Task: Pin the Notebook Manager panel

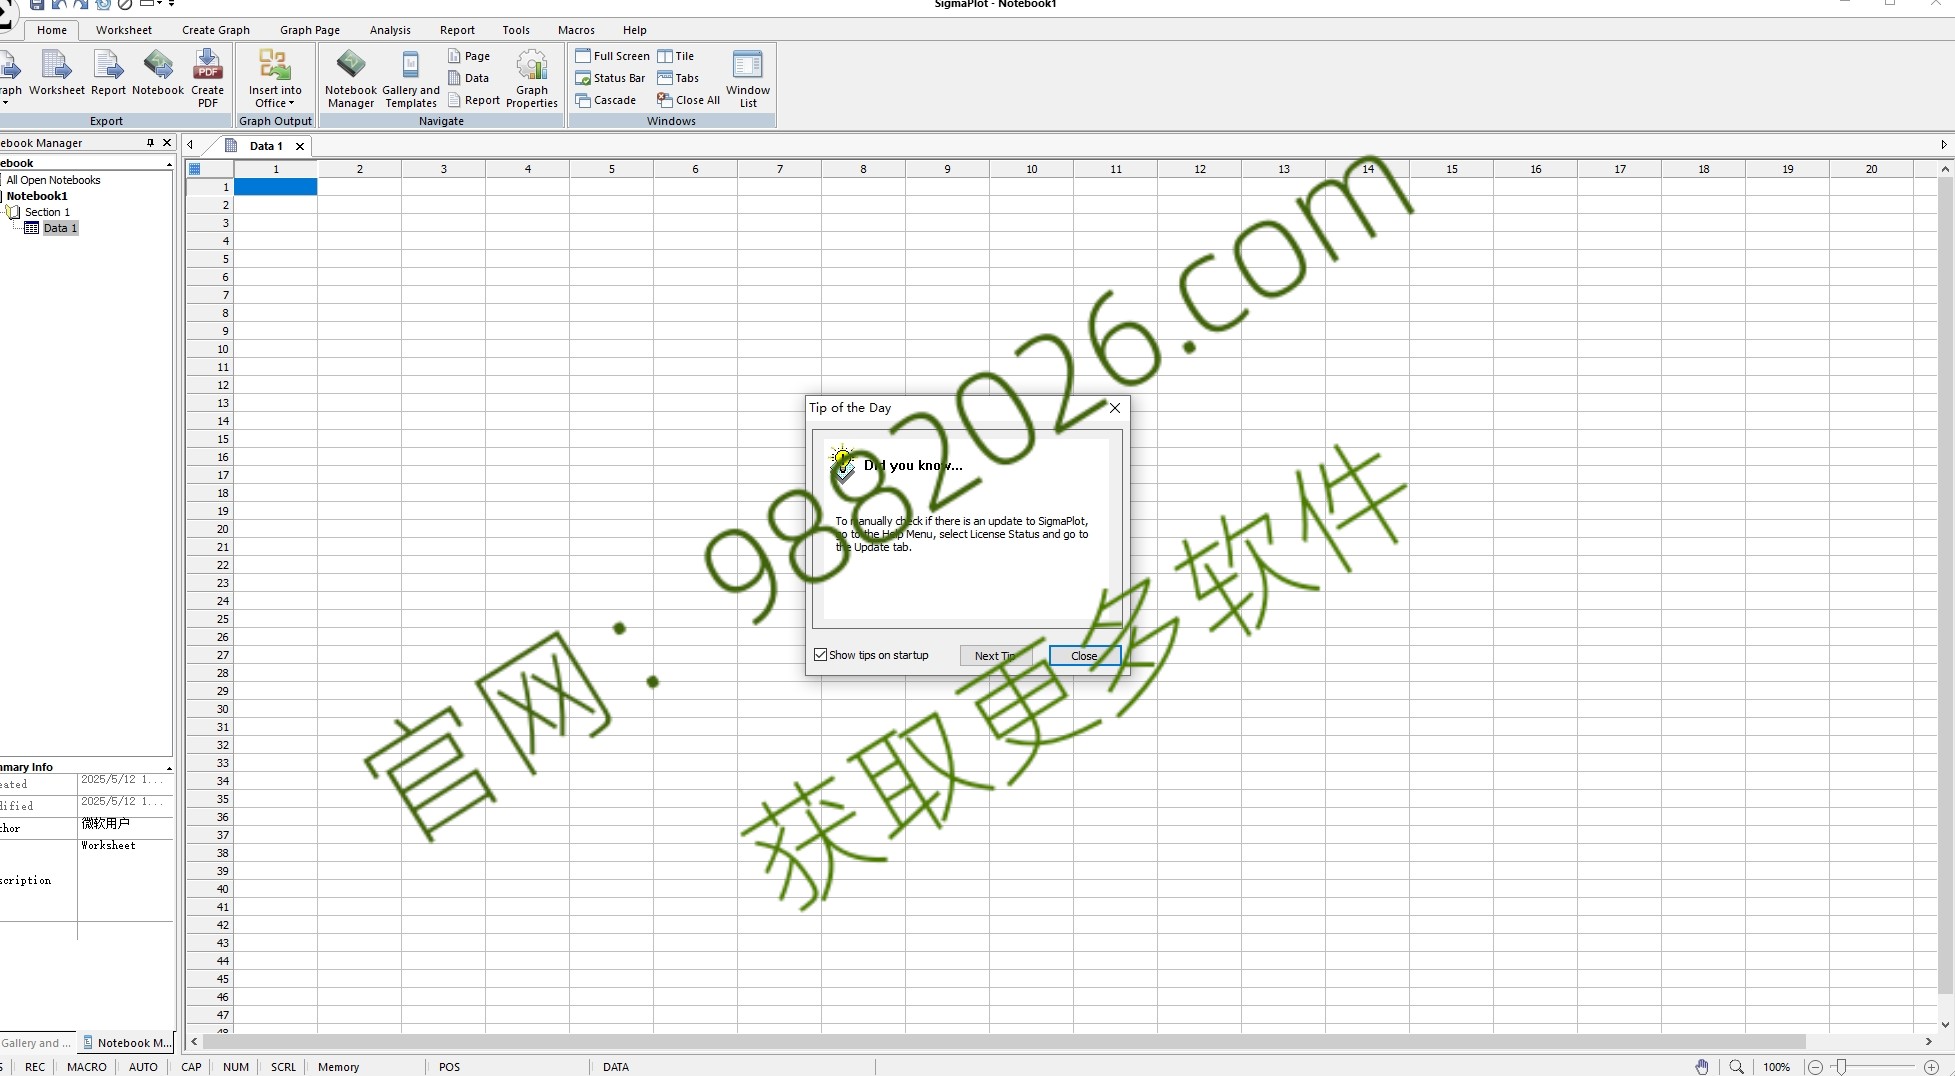Action: [x=150, y=143]
